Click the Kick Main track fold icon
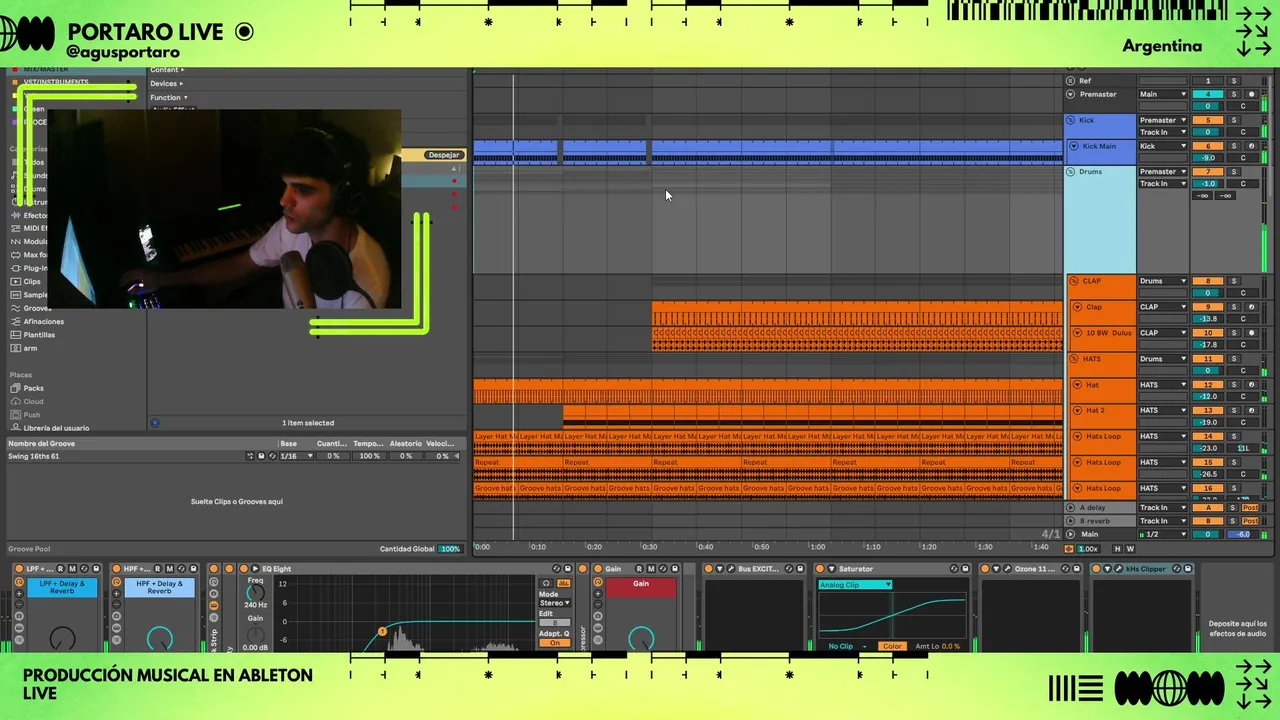The image size is (1280, 720). tap(1075, 146)
